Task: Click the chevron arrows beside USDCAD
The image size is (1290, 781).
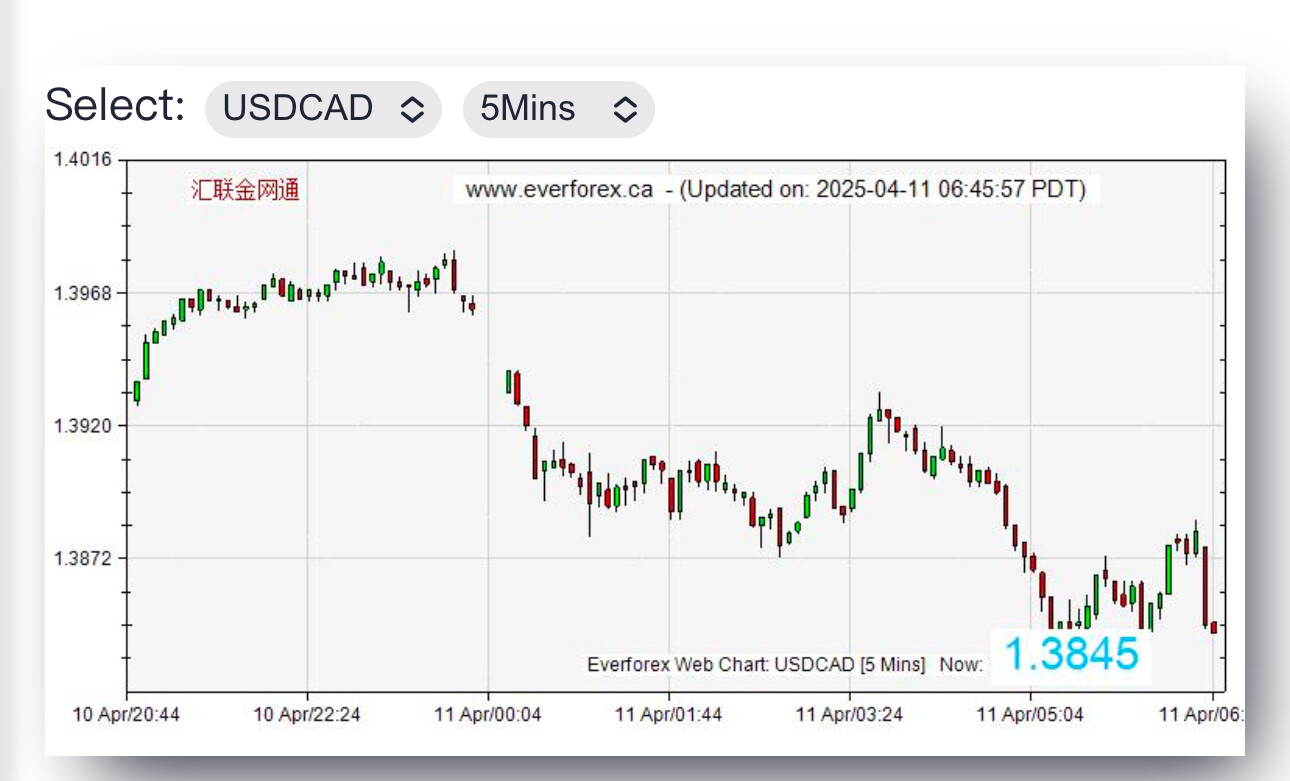Action: pyautogui.click(x=412, y=109)
